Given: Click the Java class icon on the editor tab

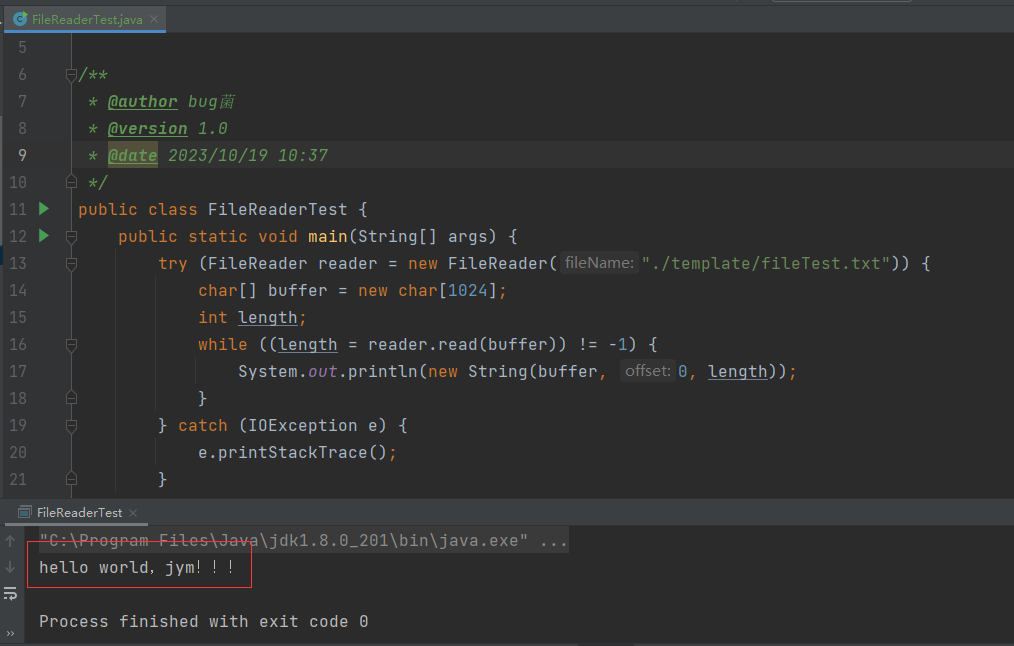Looking at the screenshot, I should (x=20, y=19).
